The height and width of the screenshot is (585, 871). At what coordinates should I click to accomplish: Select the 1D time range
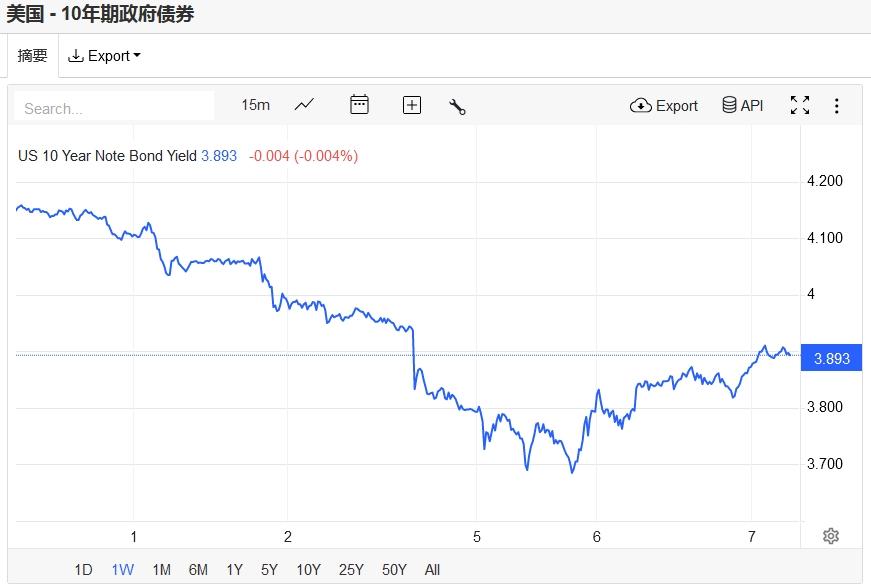[83, 570]
